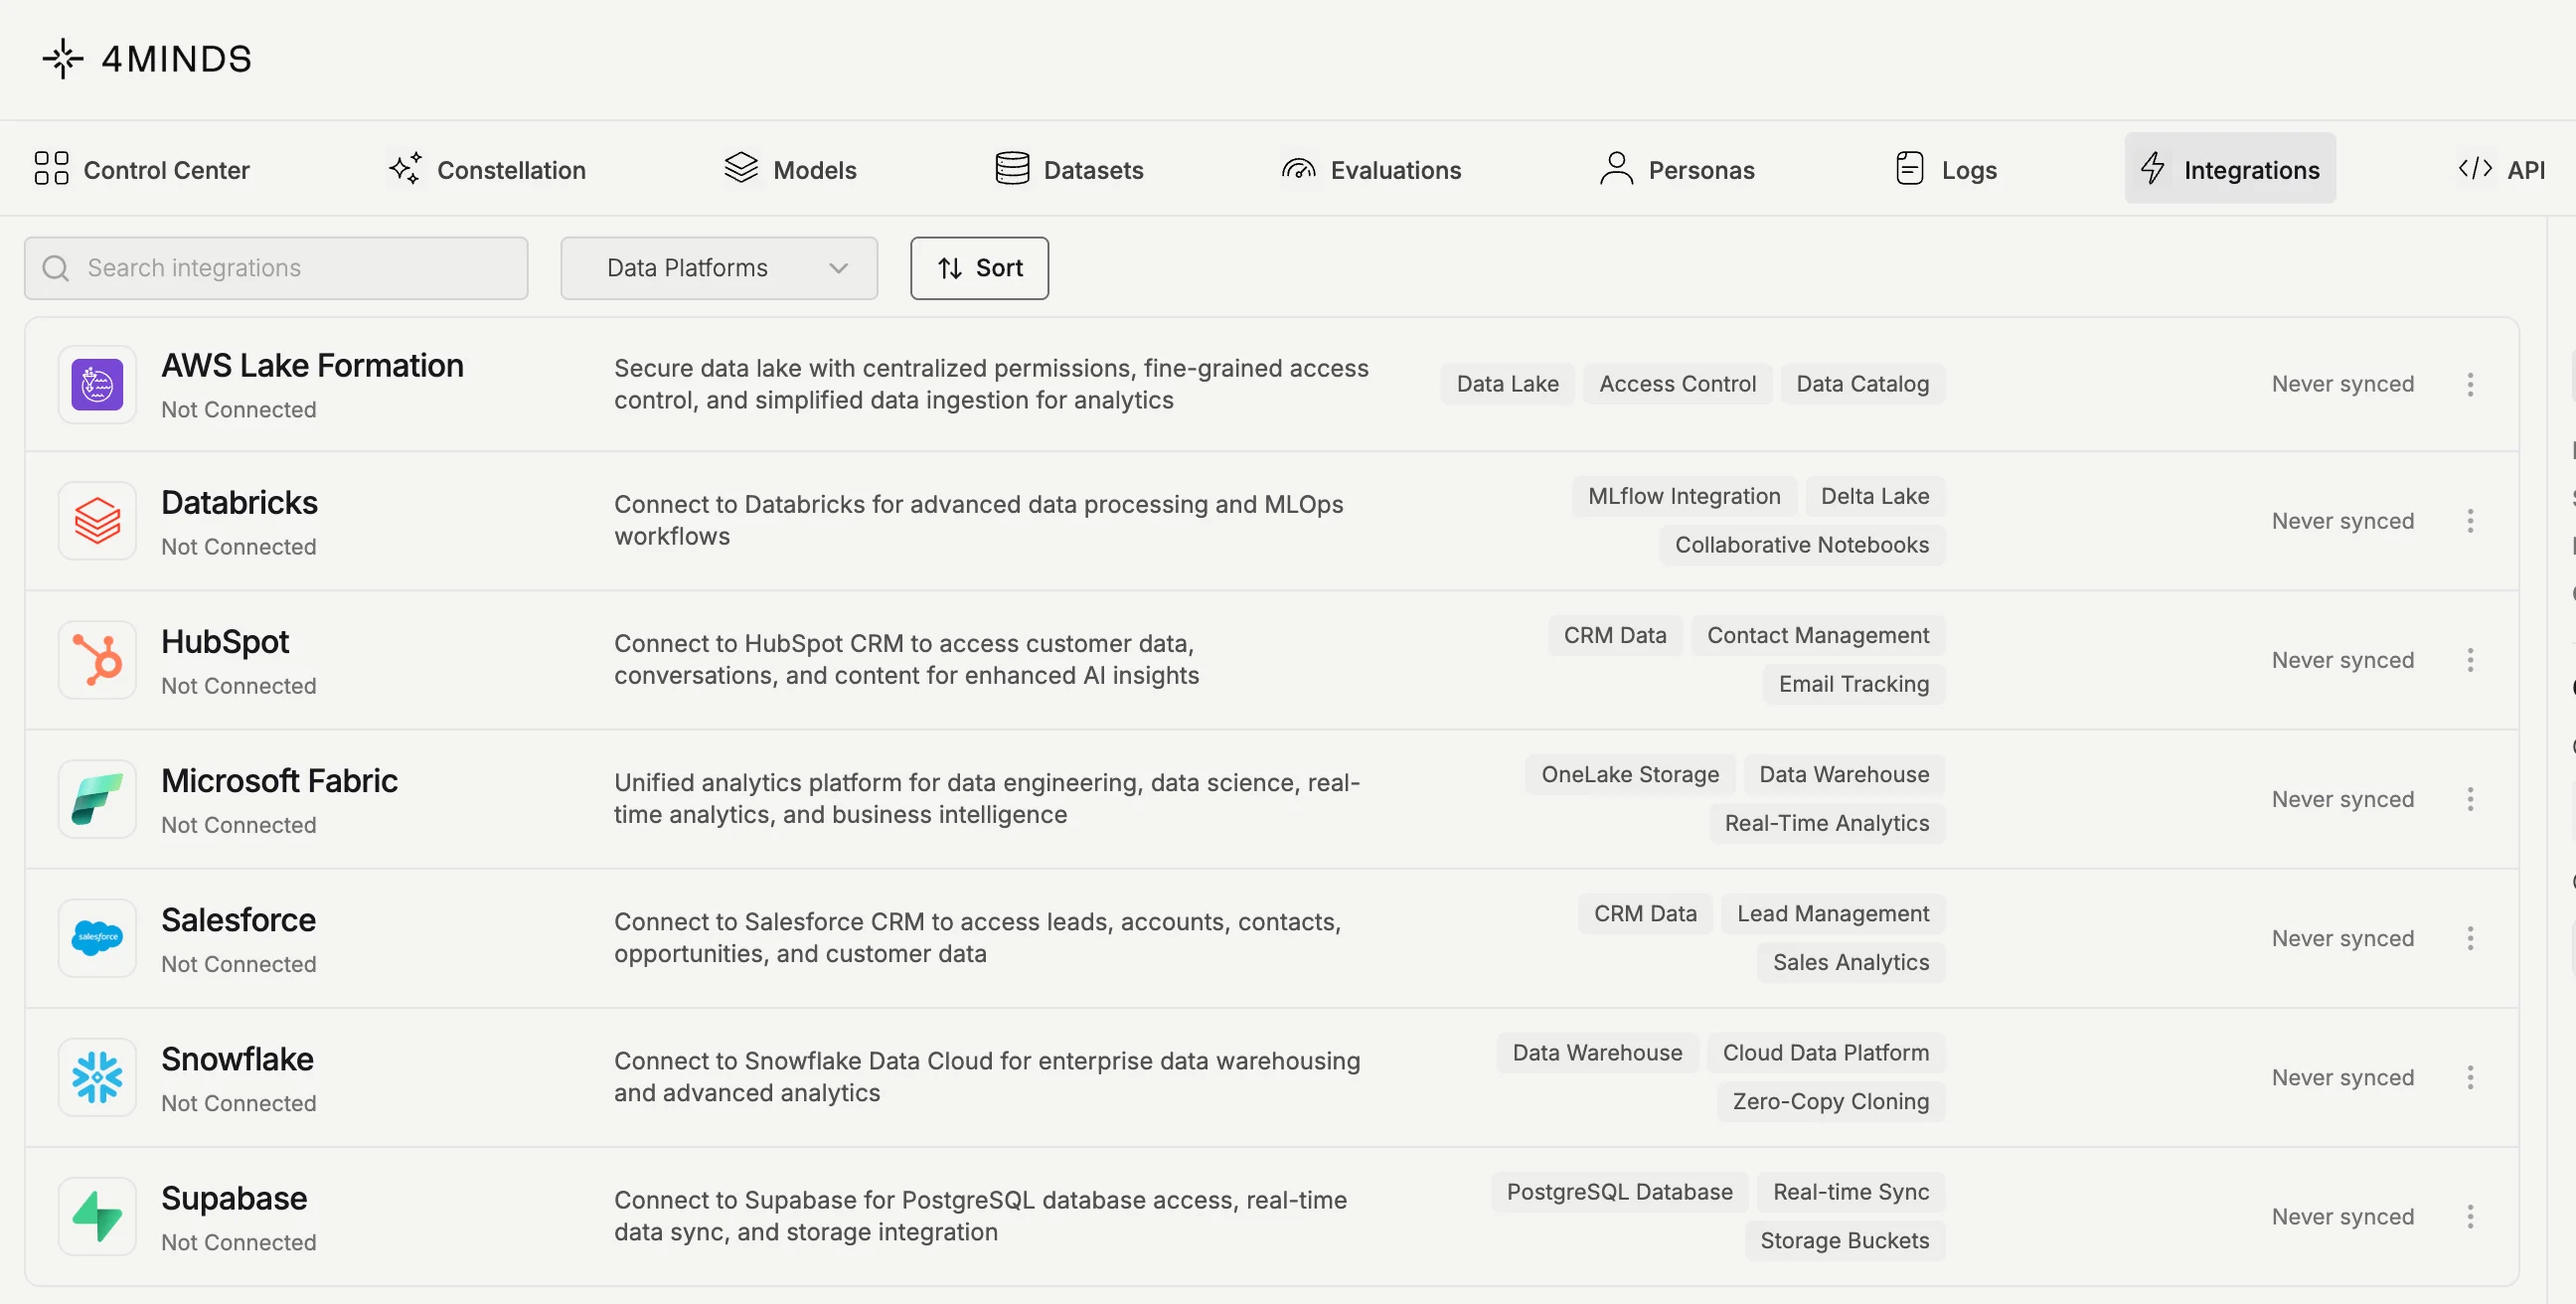
Task: Click the Sales Analytics tag
Action: (x=1851, y=962)
